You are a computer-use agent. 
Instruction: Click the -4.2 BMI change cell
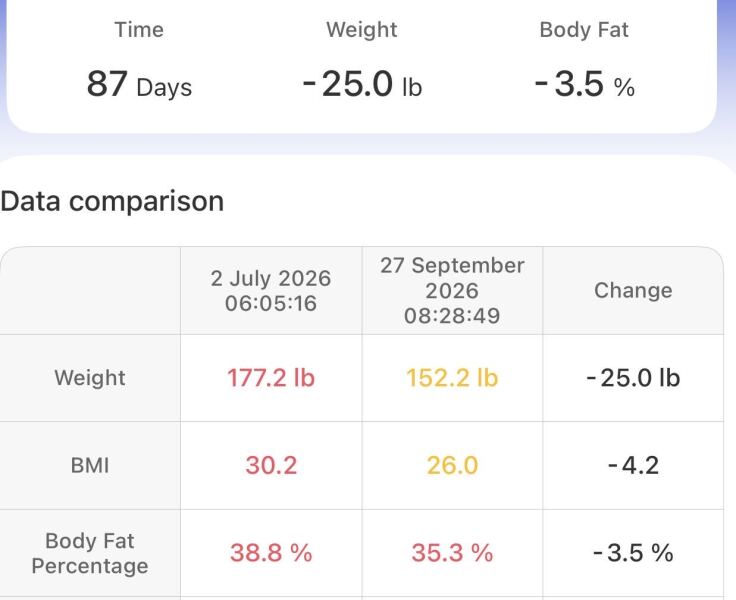coord(633,466)
